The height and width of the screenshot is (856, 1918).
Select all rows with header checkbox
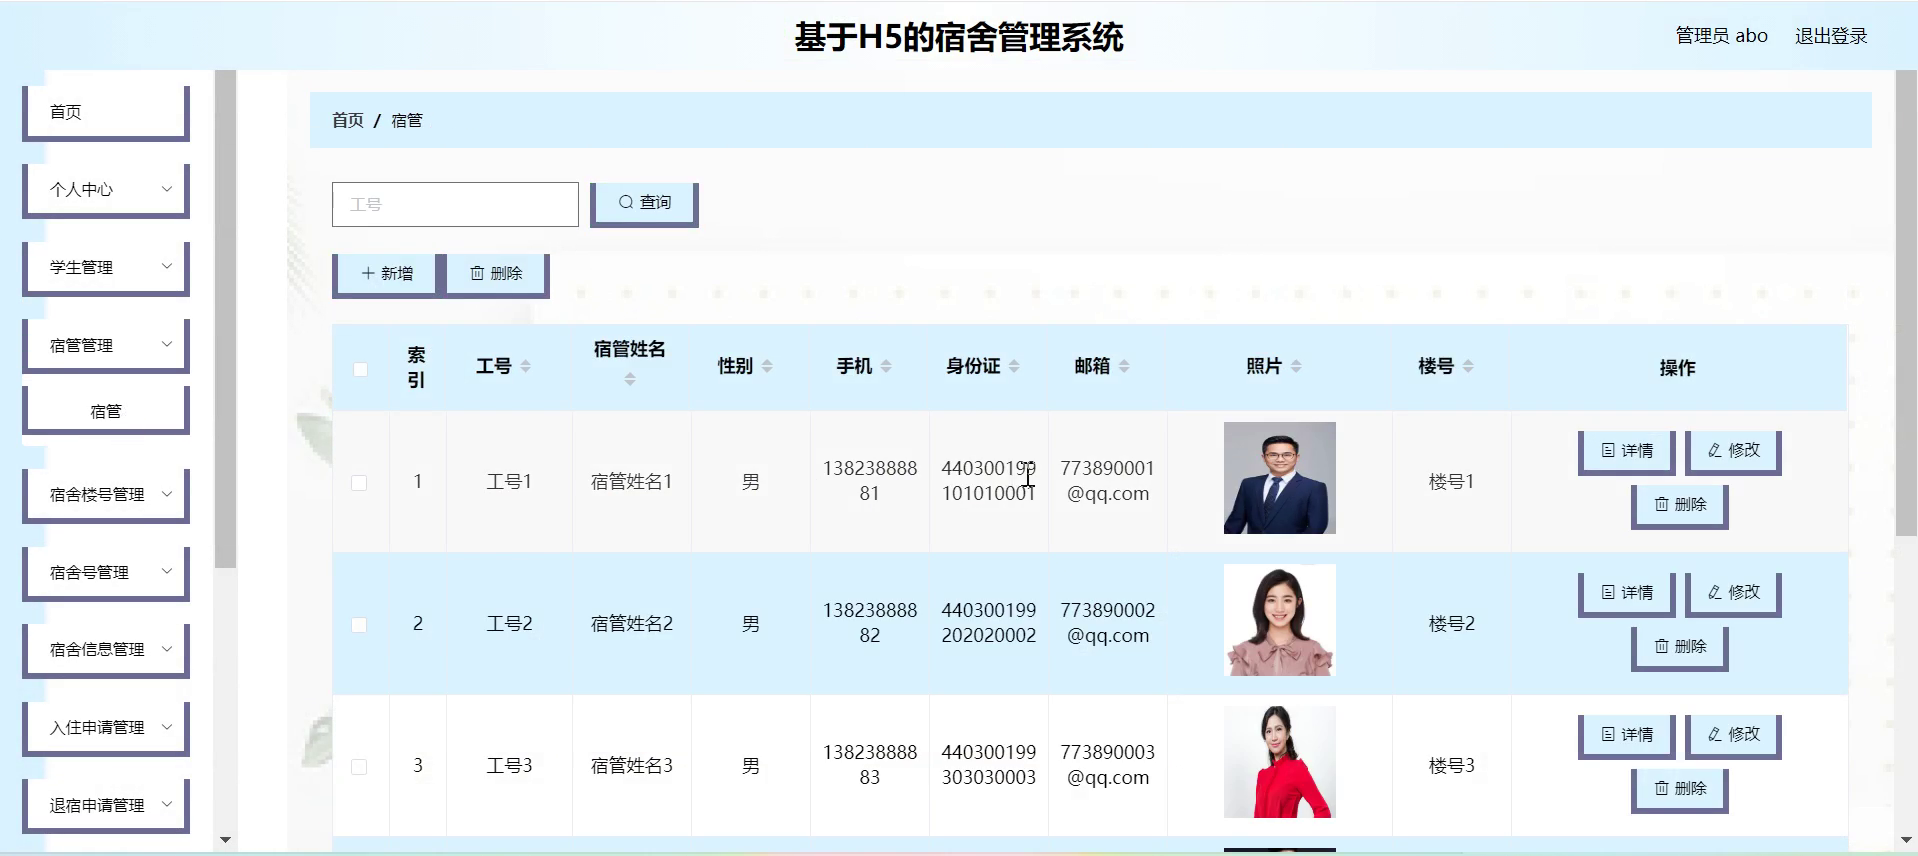click(x=360, y=369)
